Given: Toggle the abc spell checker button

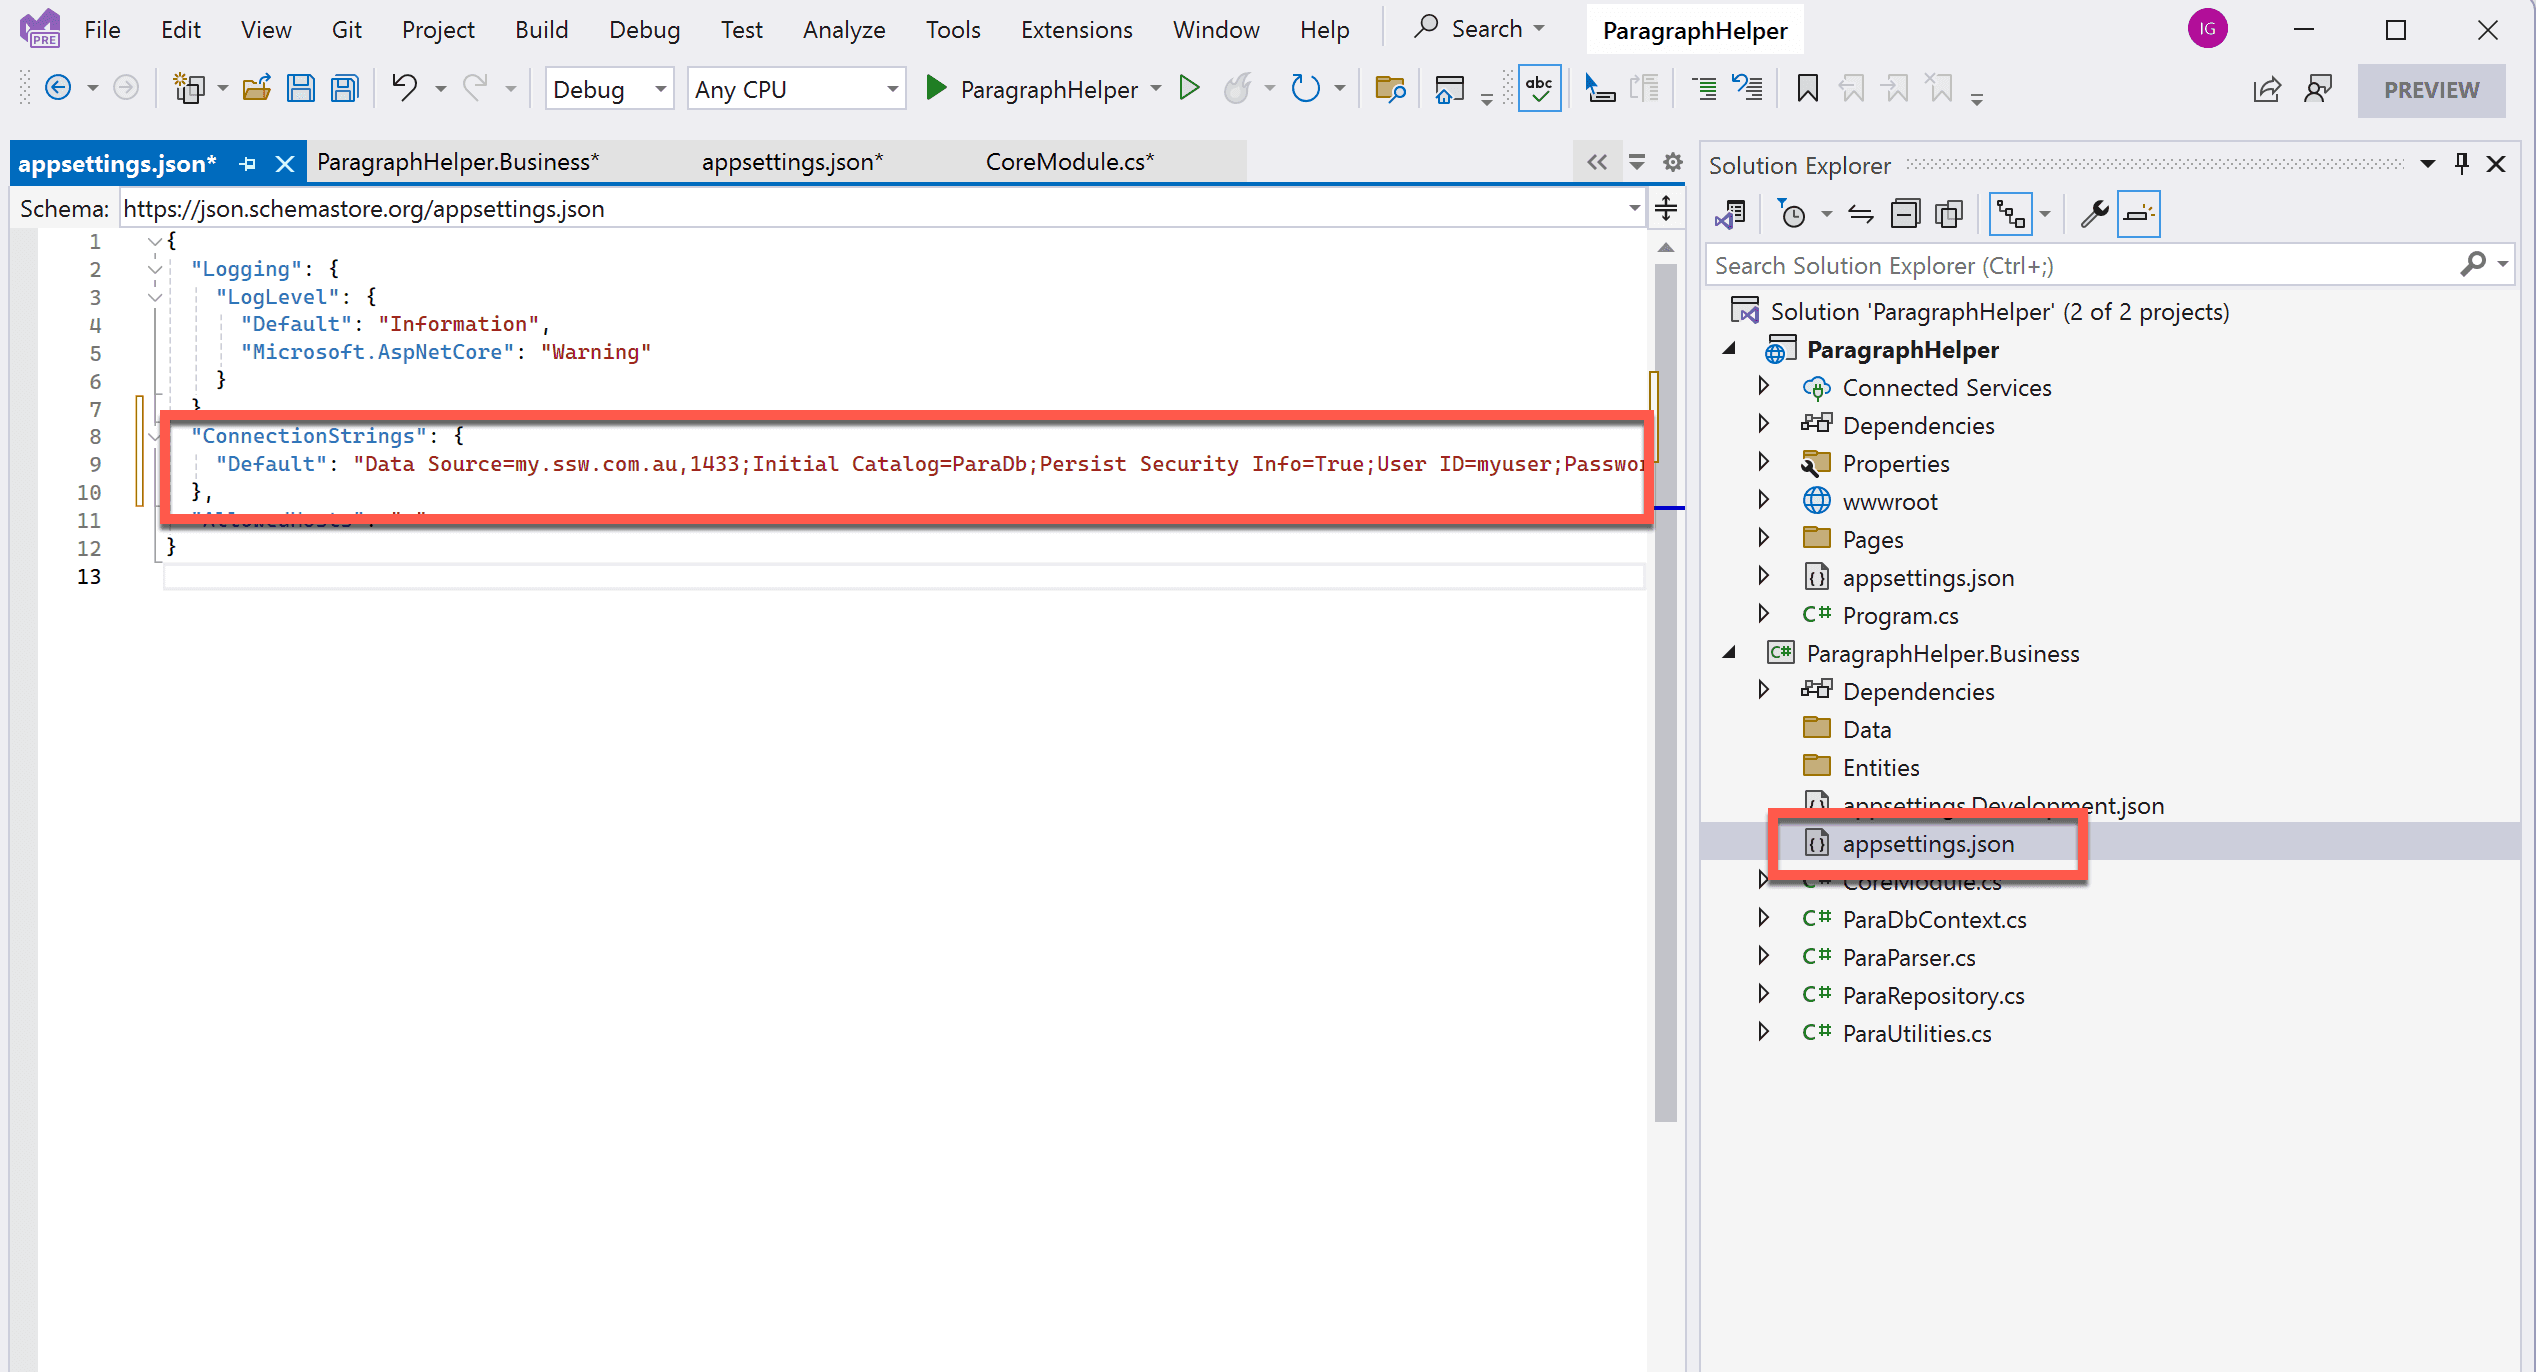Looking at the screenshot, I should point(1539,89).
